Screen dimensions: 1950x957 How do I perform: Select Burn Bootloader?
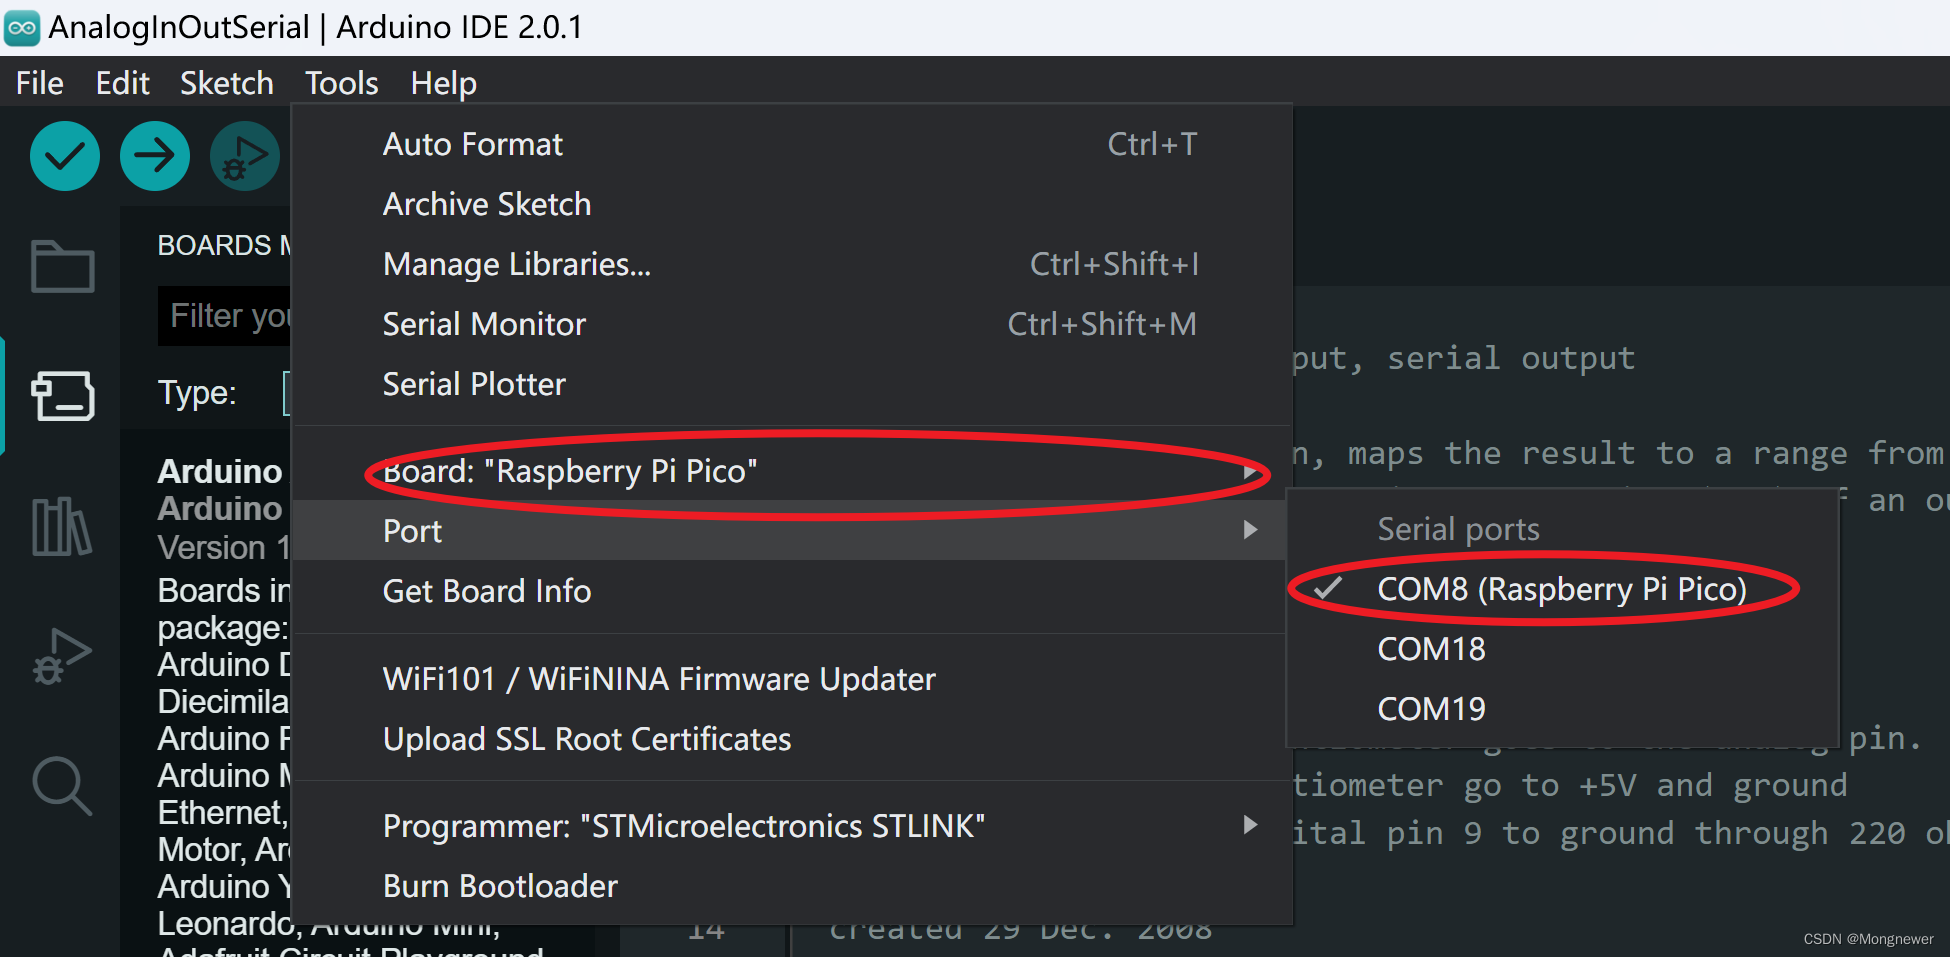point(790,887)
